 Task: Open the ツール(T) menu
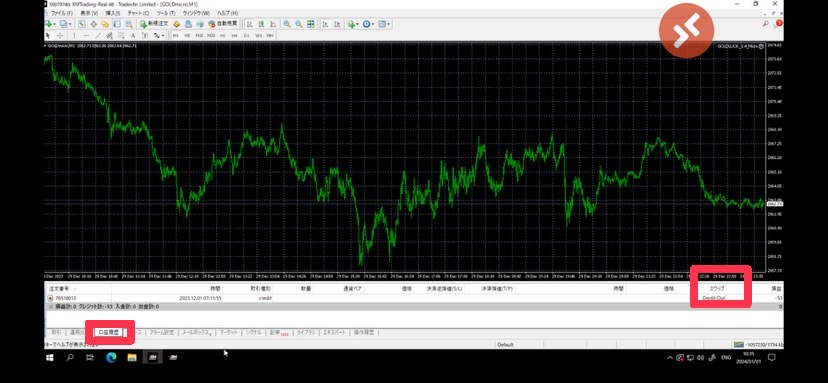pos(166,13)
